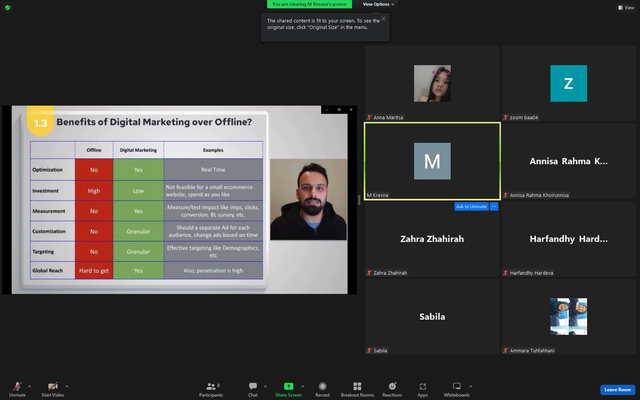Select M Kresna's highlighted tile
The height and width of the screenshot is (400, 640).
coord(432,161)
